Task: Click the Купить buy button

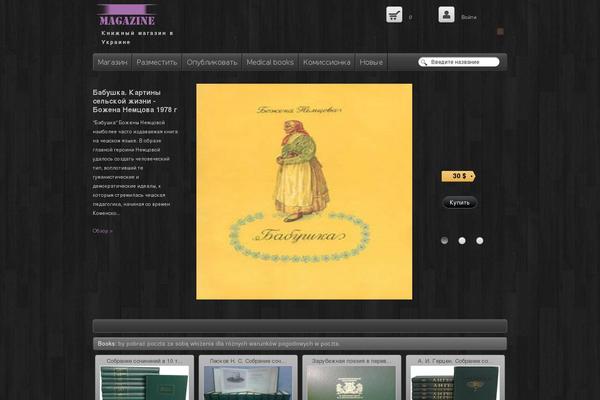Action: tap(460, 202)
